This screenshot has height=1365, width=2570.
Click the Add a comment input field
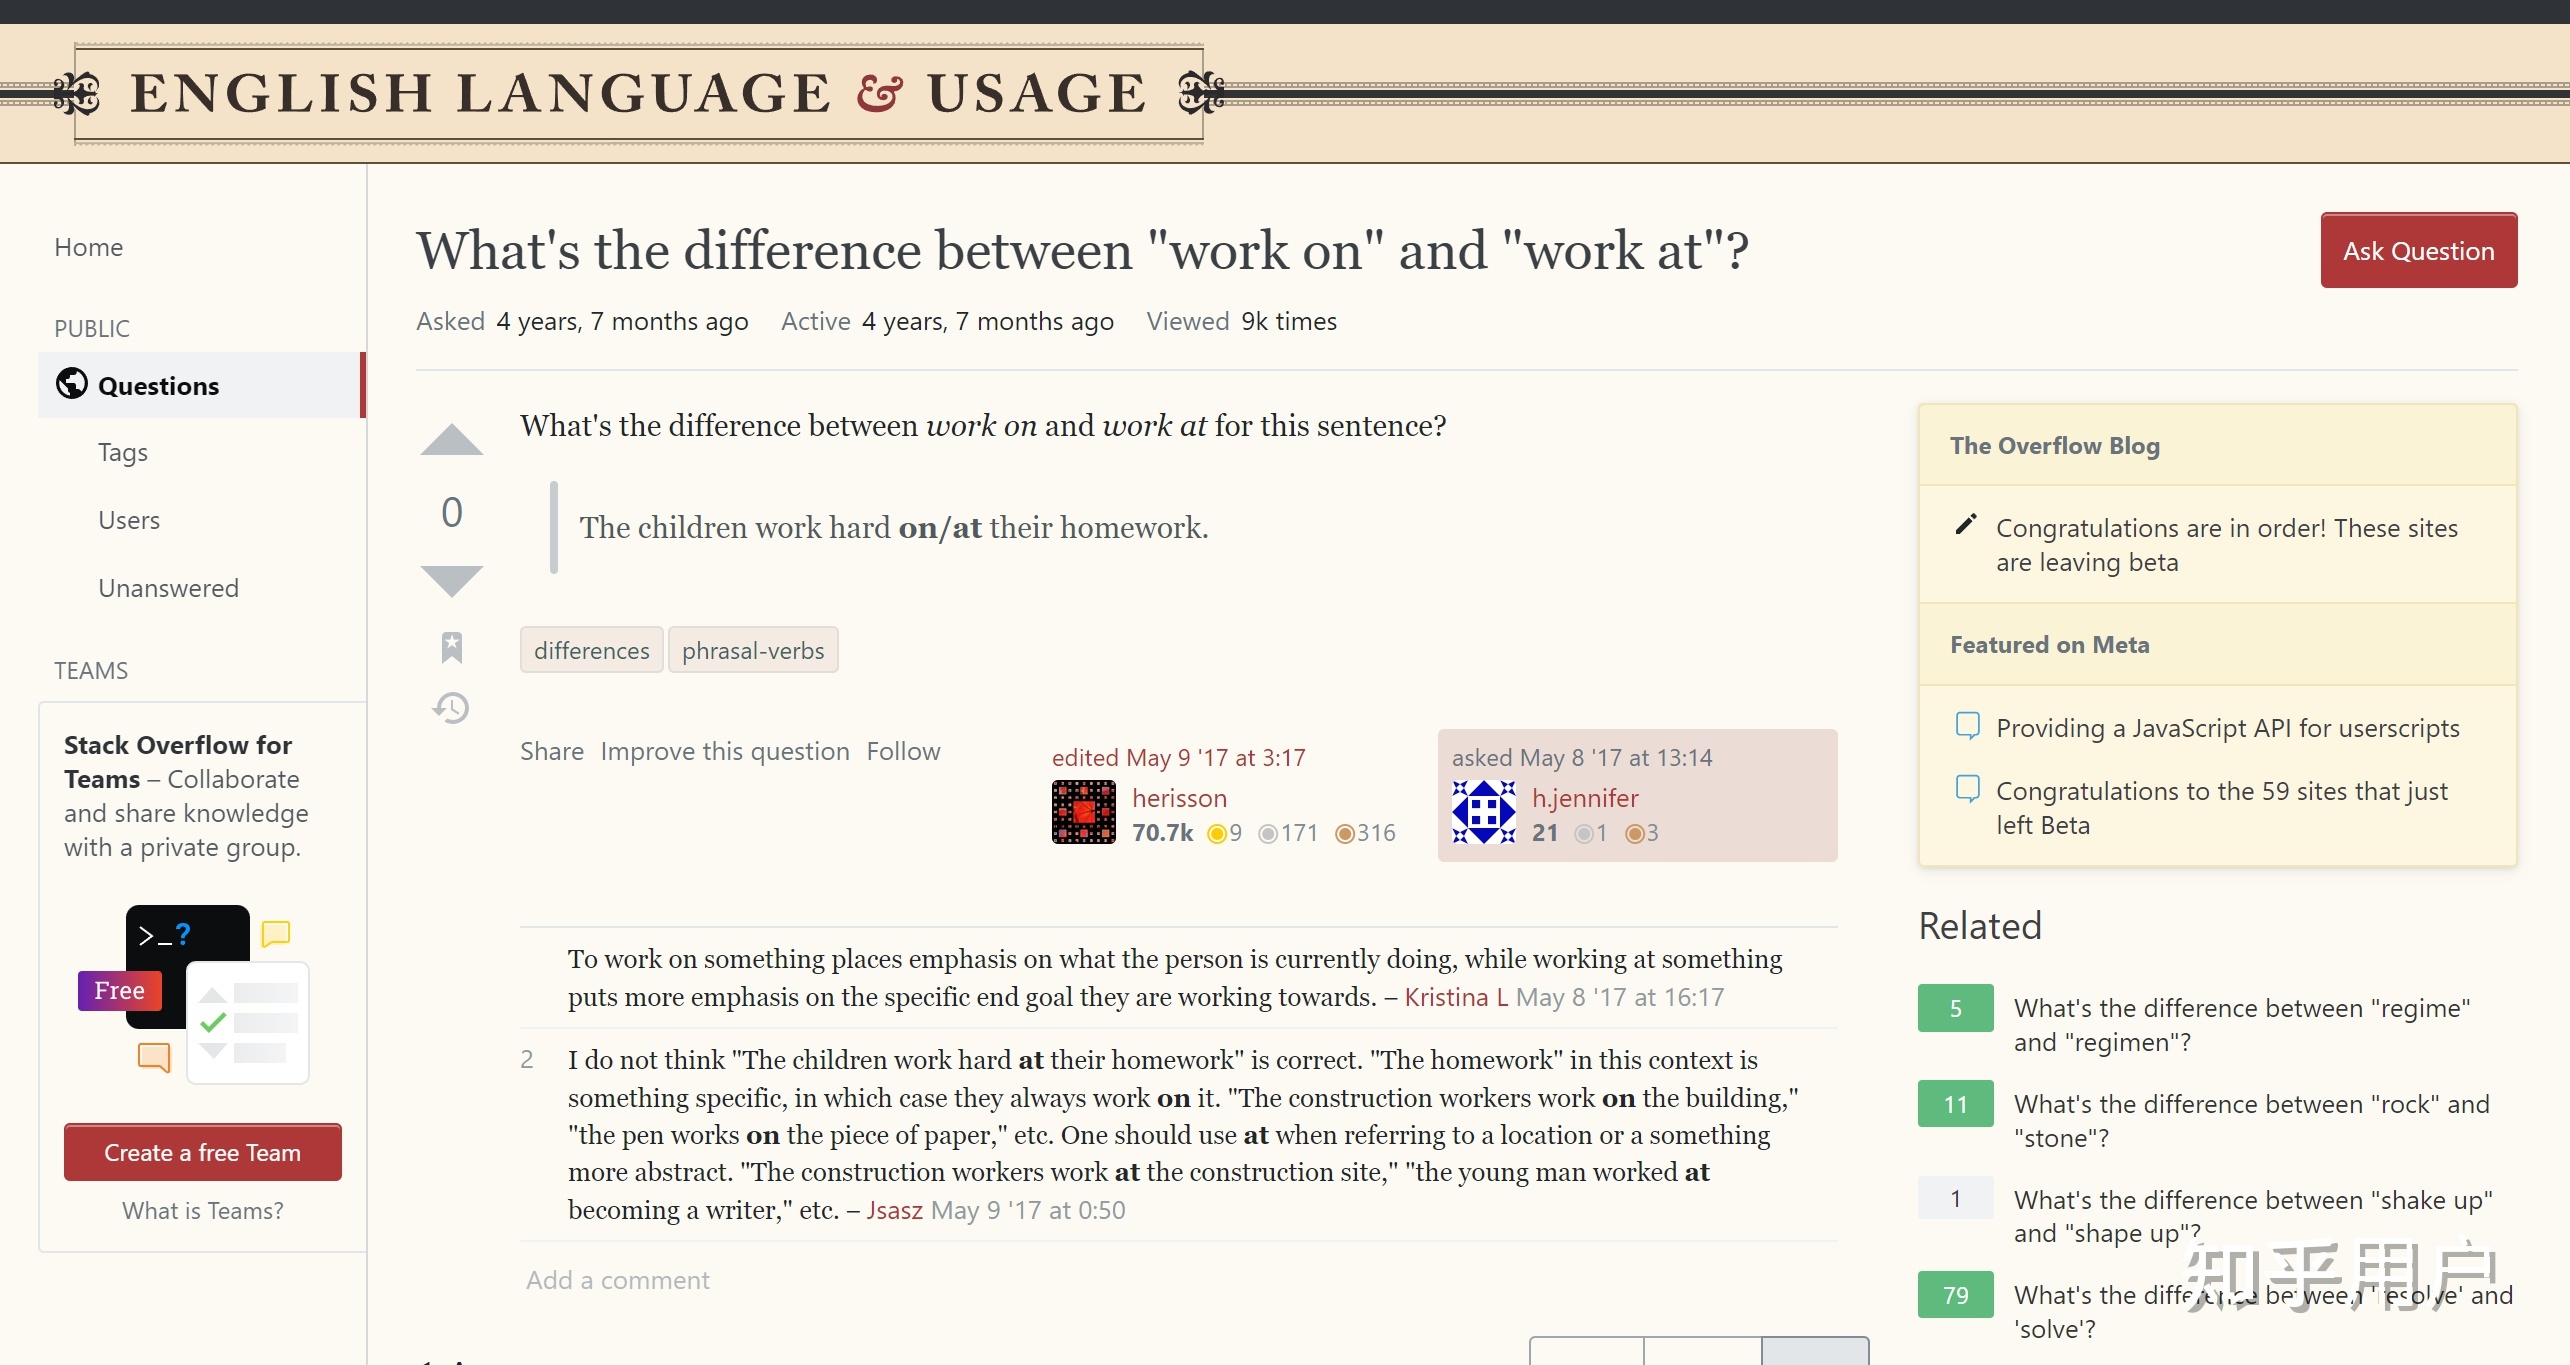(x=617, y=1280)
